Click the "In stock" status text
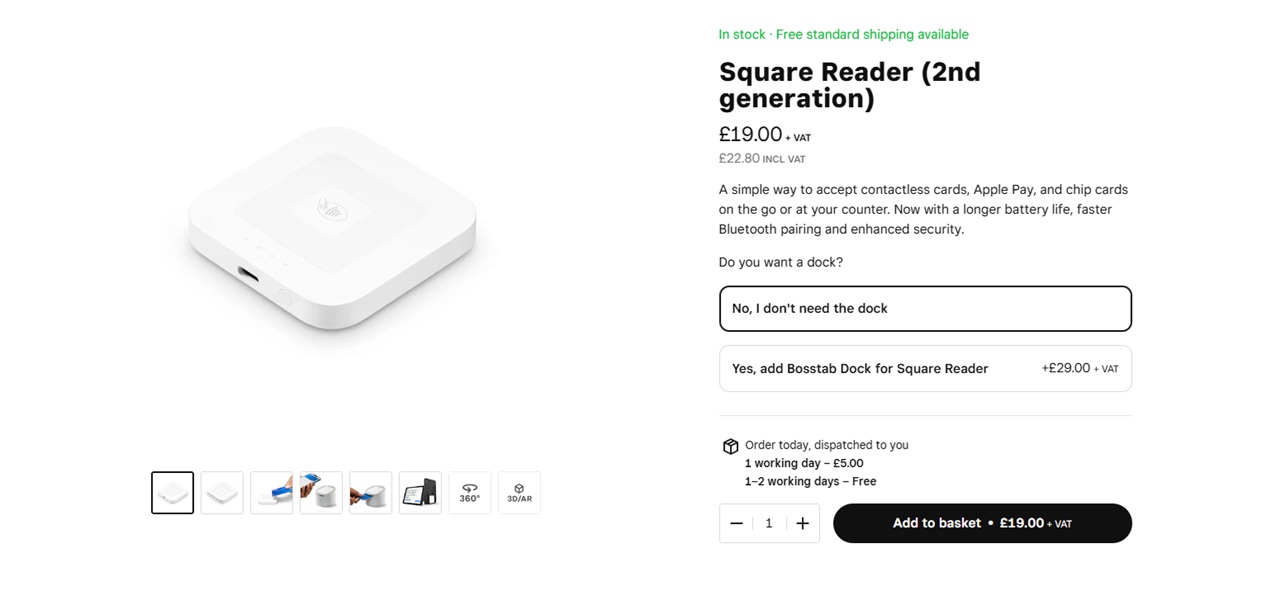The width and height of the screenshot is (1280, 591). coord(741,33)
